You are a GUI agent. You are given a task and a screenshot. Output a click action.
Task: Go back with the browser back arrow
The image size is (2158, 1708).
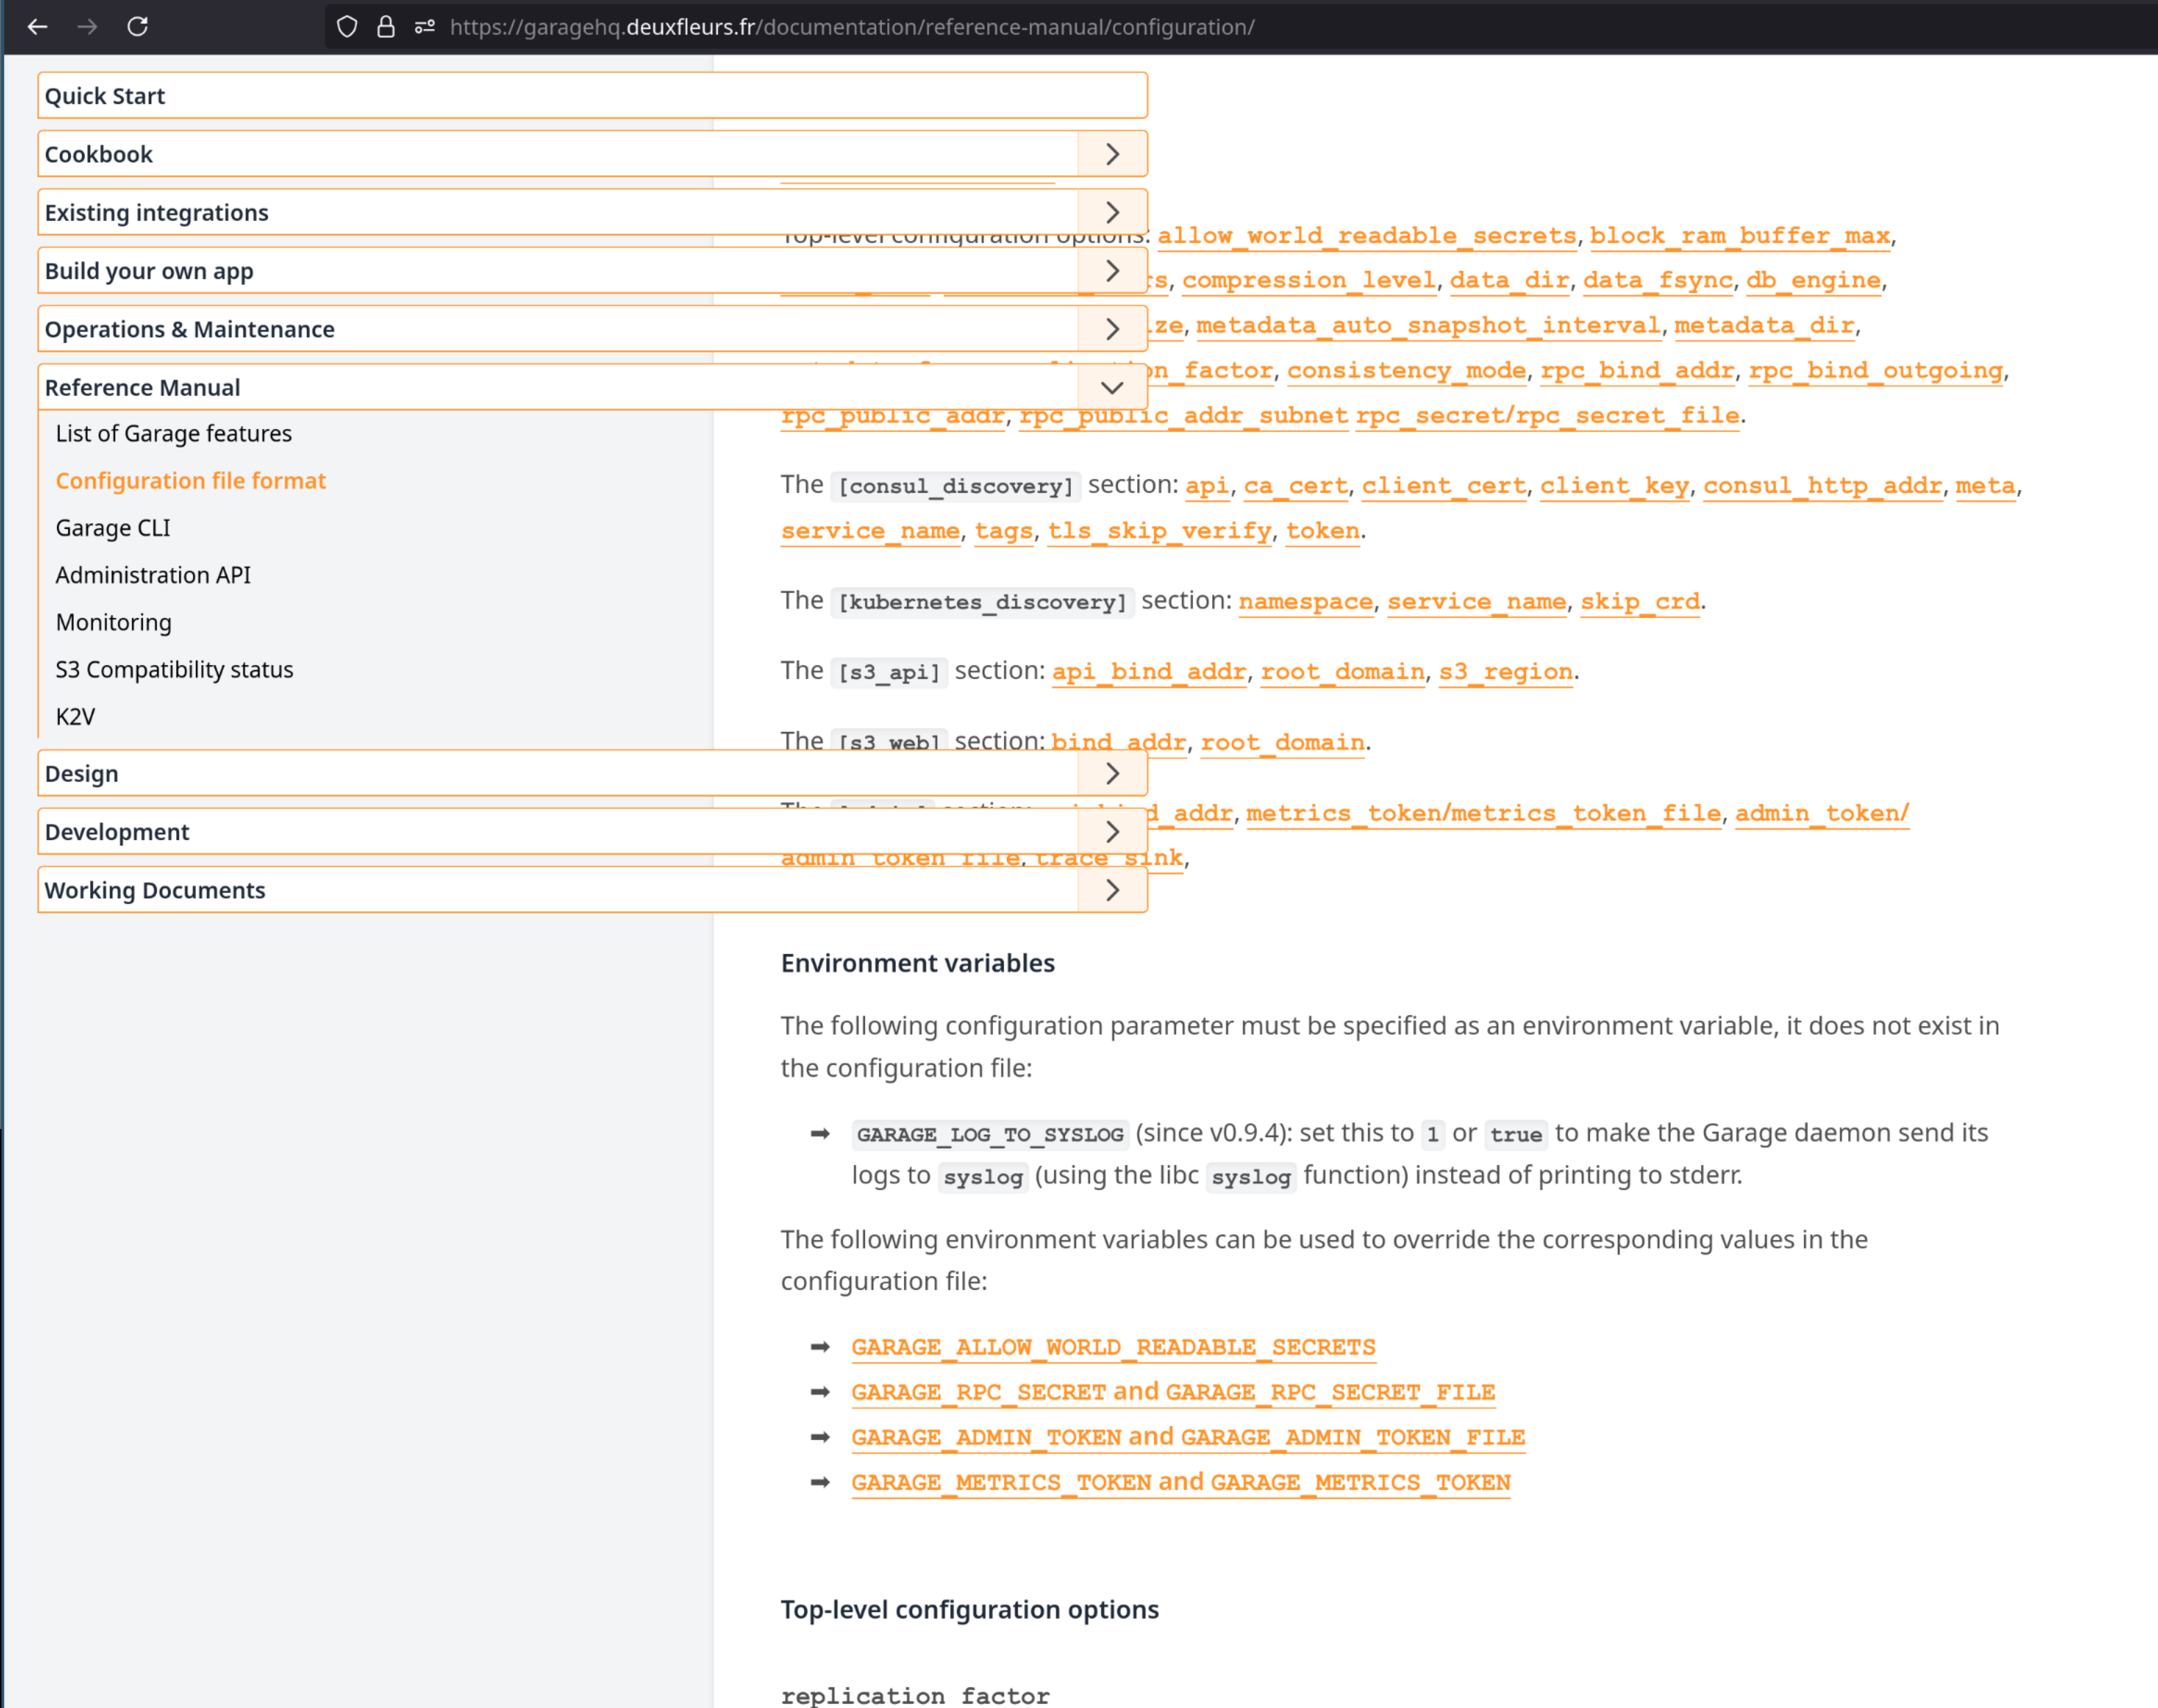[x=38, y=27]
